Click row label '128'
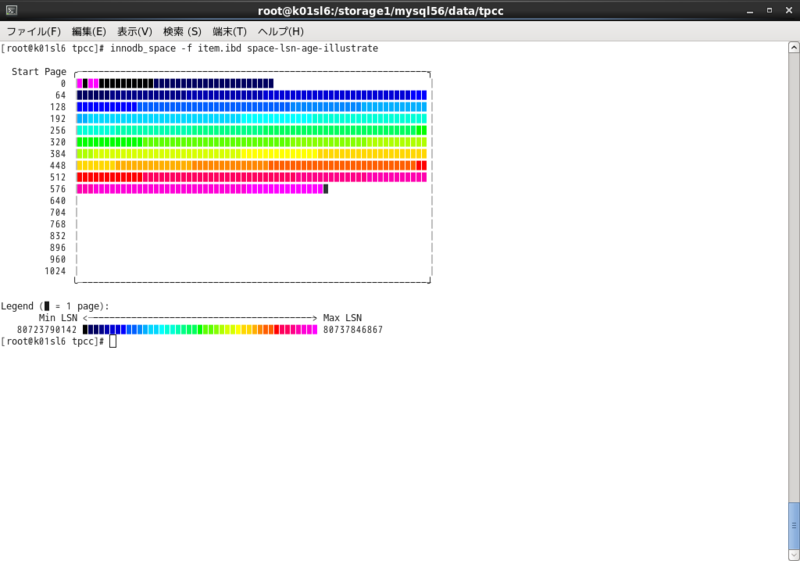Image resolution: width=800 pixels, height=561 pixels. pos(58,107)
